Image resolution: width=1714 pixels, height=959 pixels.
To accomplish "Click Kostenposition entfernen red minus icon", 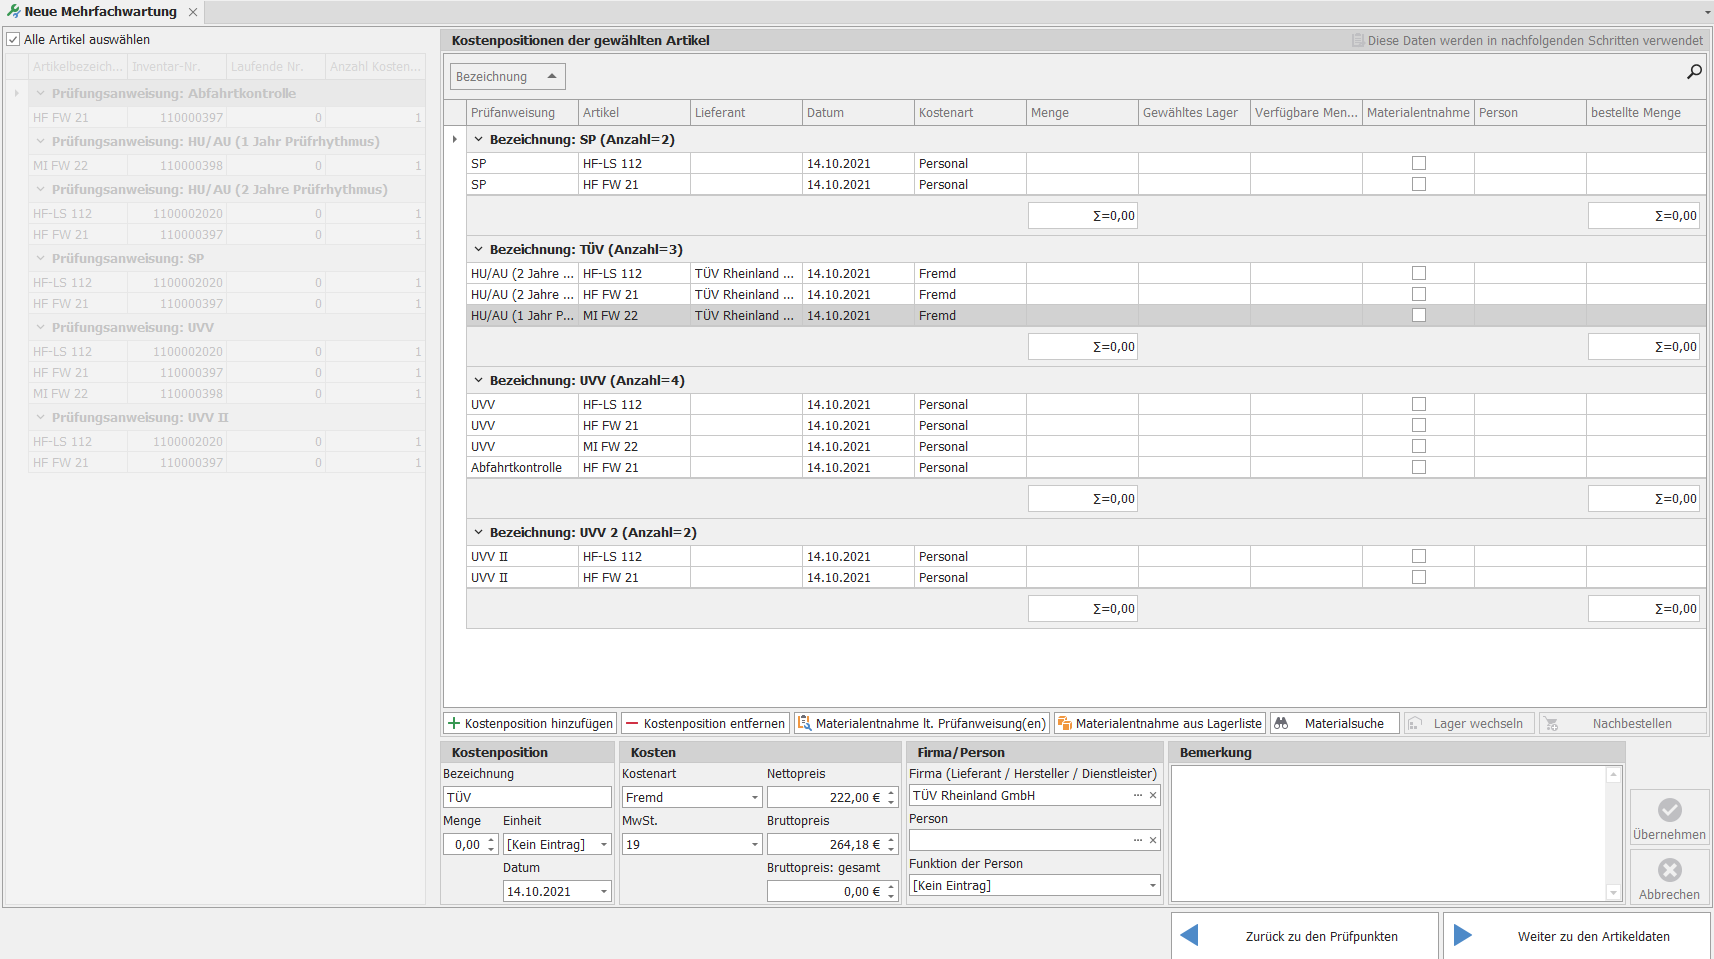I will (x=632, y=723).
